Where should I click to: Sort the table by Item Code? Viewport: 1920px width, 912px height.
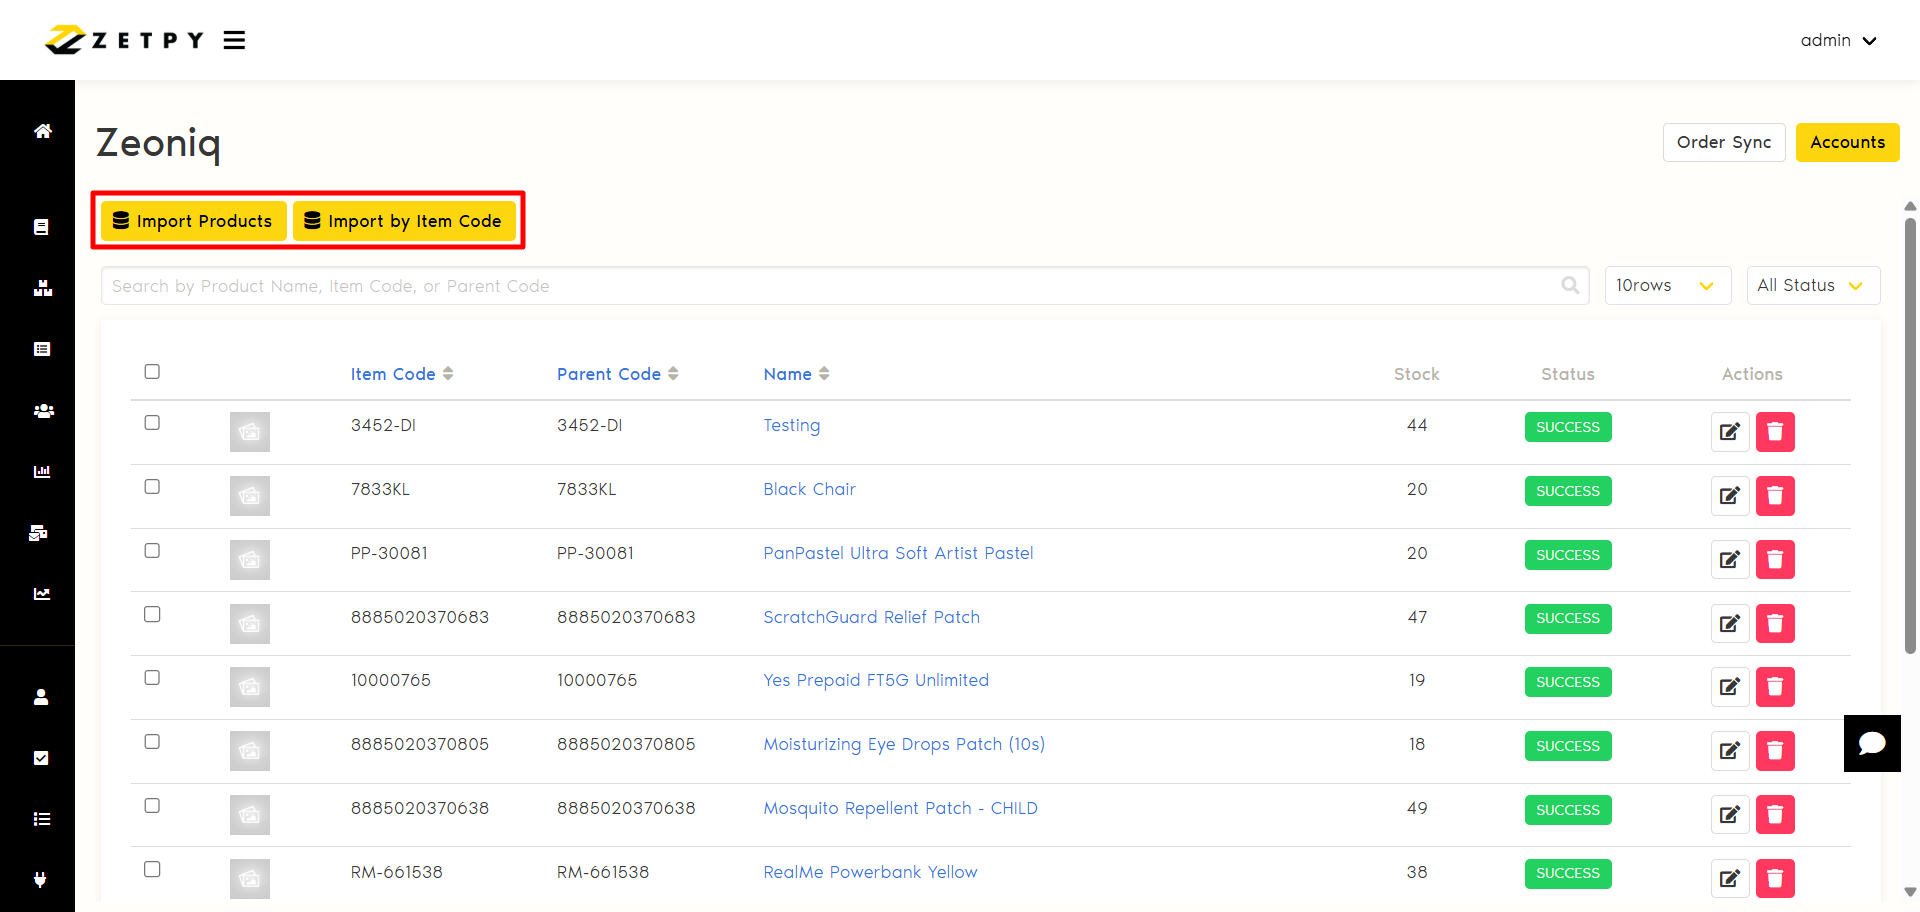coord(402,374)
